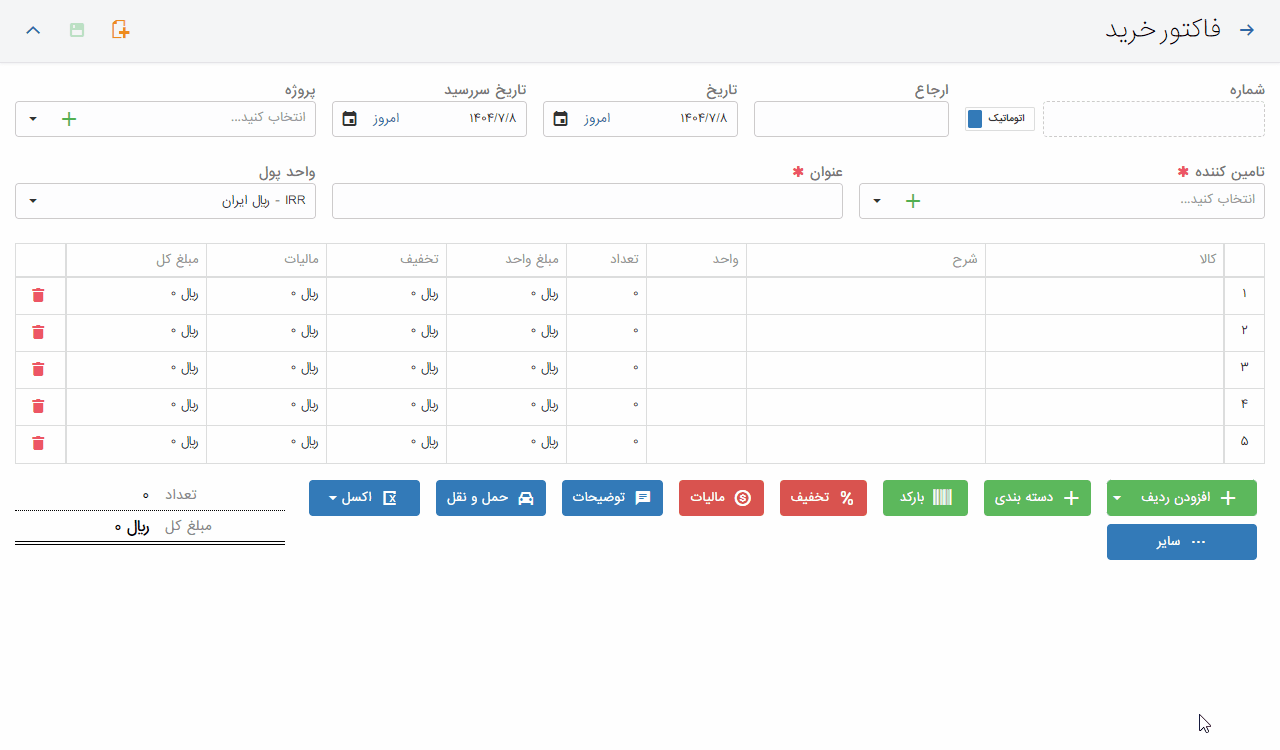The width and height of the screenshot is (1280, 750).
Task: Collapse the header with the chevron up
Action: point(33,30)
